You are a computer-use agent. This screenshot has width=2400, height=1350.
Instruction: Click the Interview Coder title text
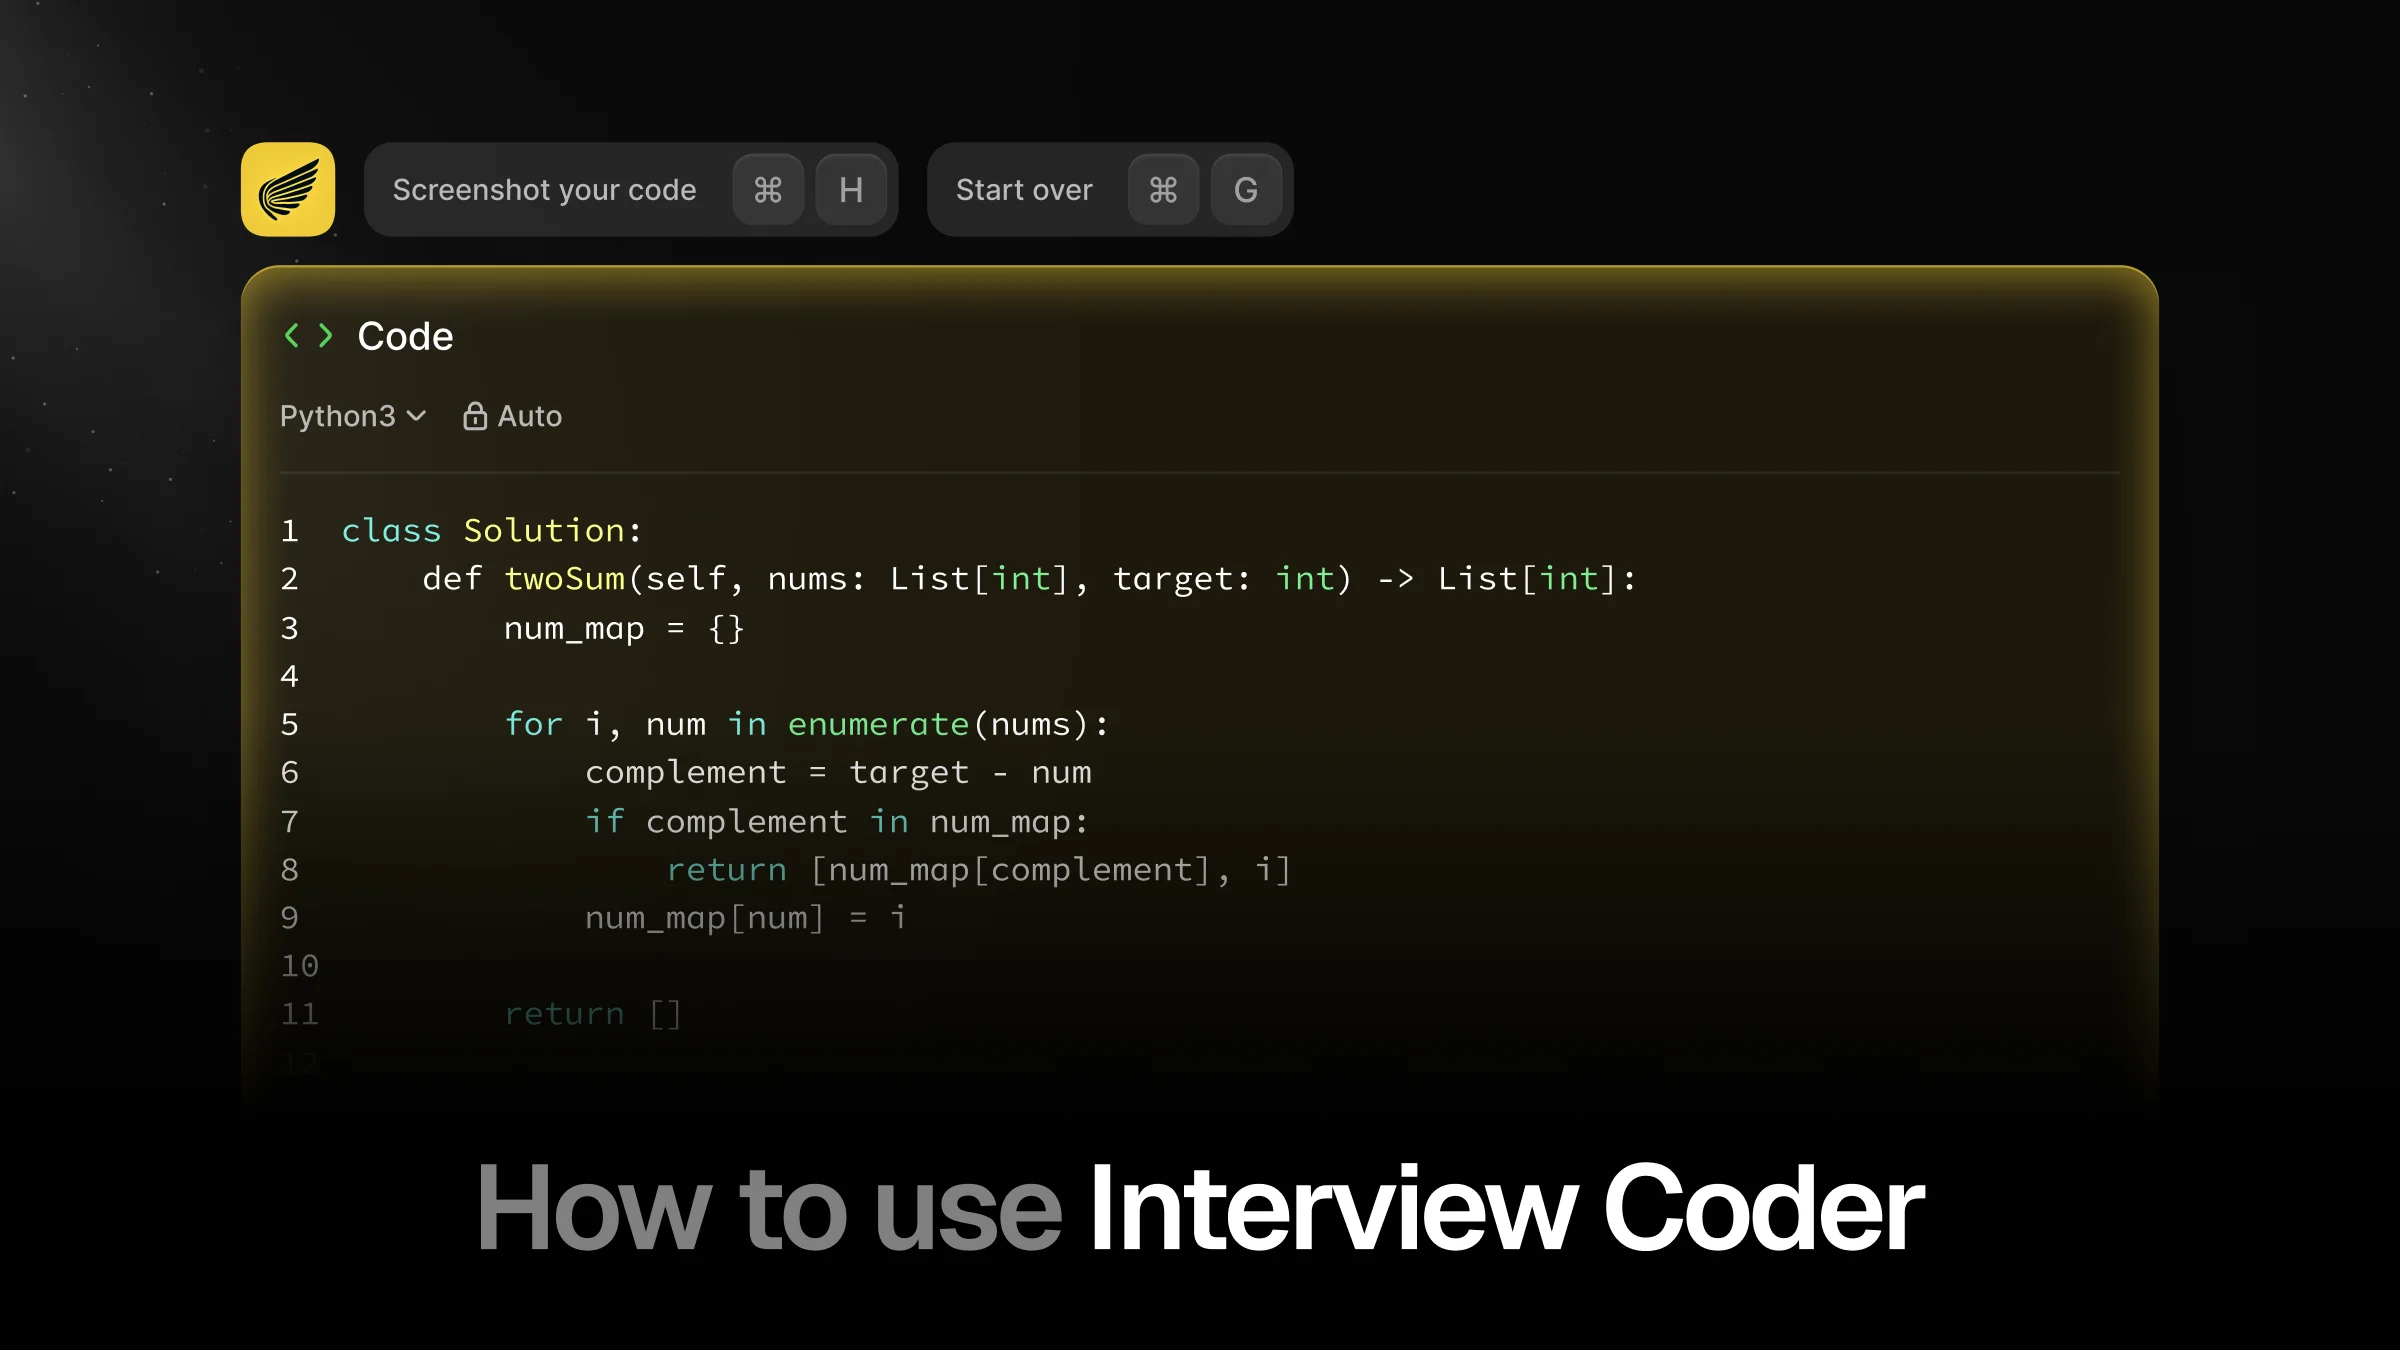tap(1505, 1208)
